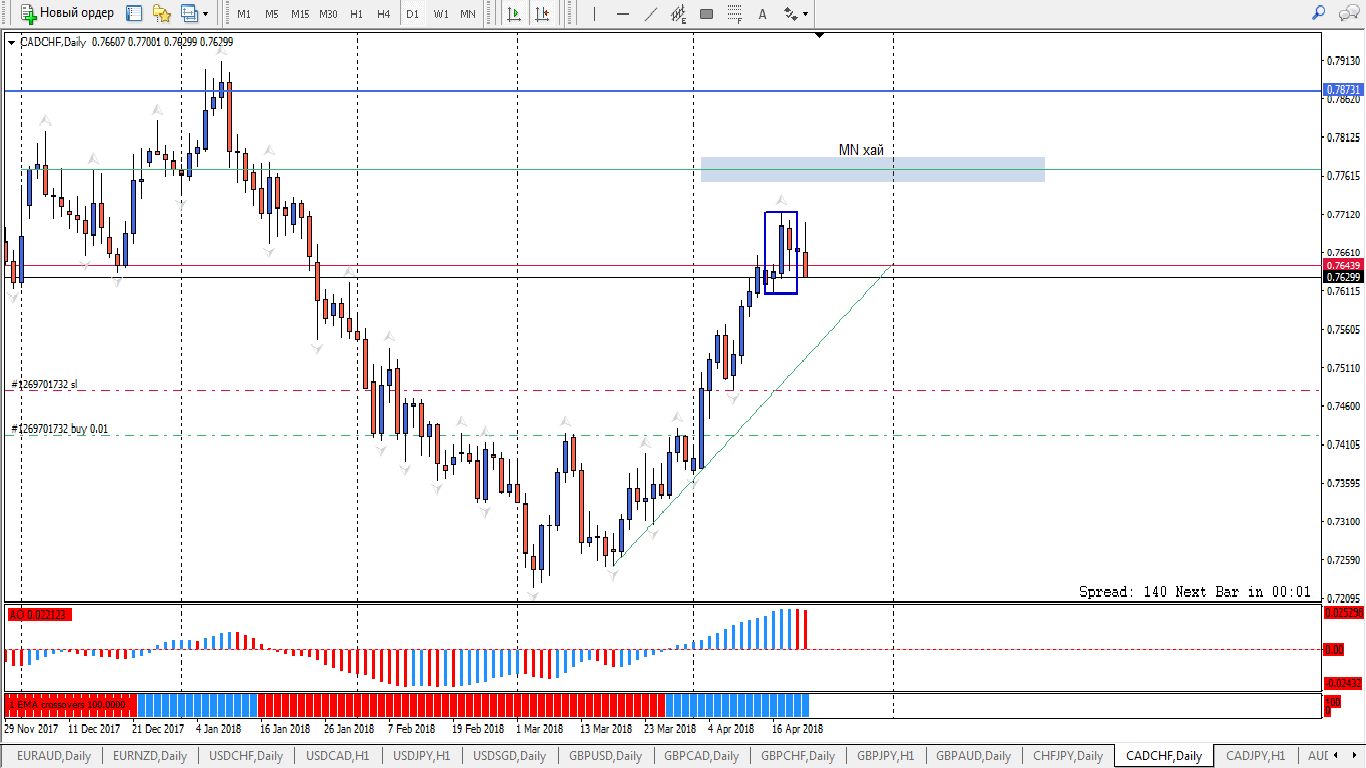Image resolution: width=1366 pixels, height=768 pixels.
Task: Click the New Order button
Action: (68, 13)
